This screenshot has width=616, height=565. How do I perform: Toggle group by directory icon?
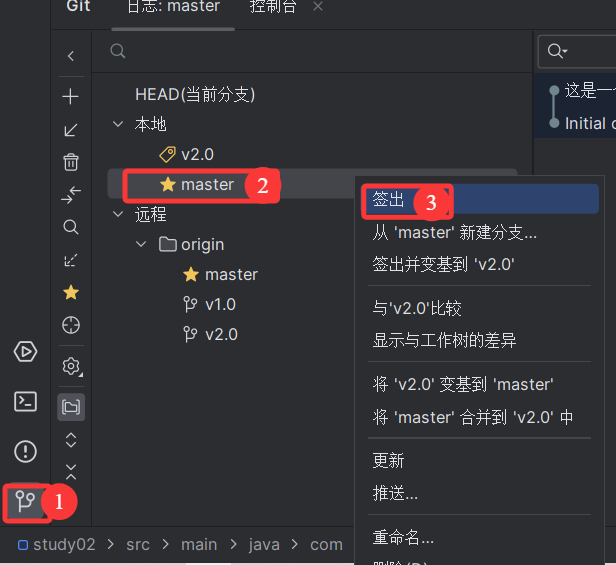click(x=71, y=407)
